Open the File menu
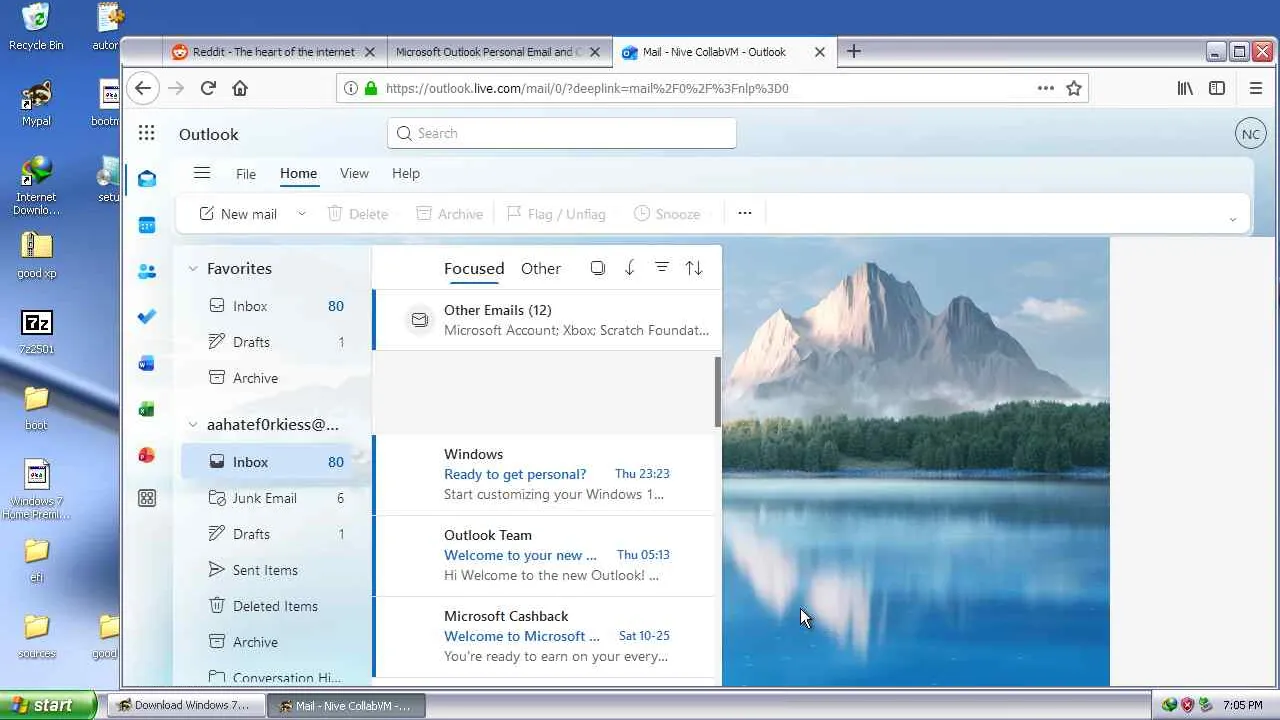Image resolution: width=1280 pixels, height=720 pixels. pos(246,174)
